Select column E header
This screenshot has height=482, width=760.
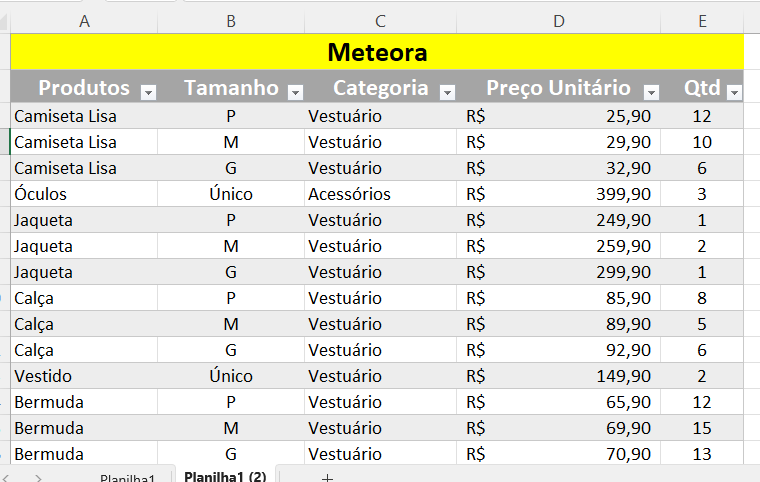(x=702, y=21)
